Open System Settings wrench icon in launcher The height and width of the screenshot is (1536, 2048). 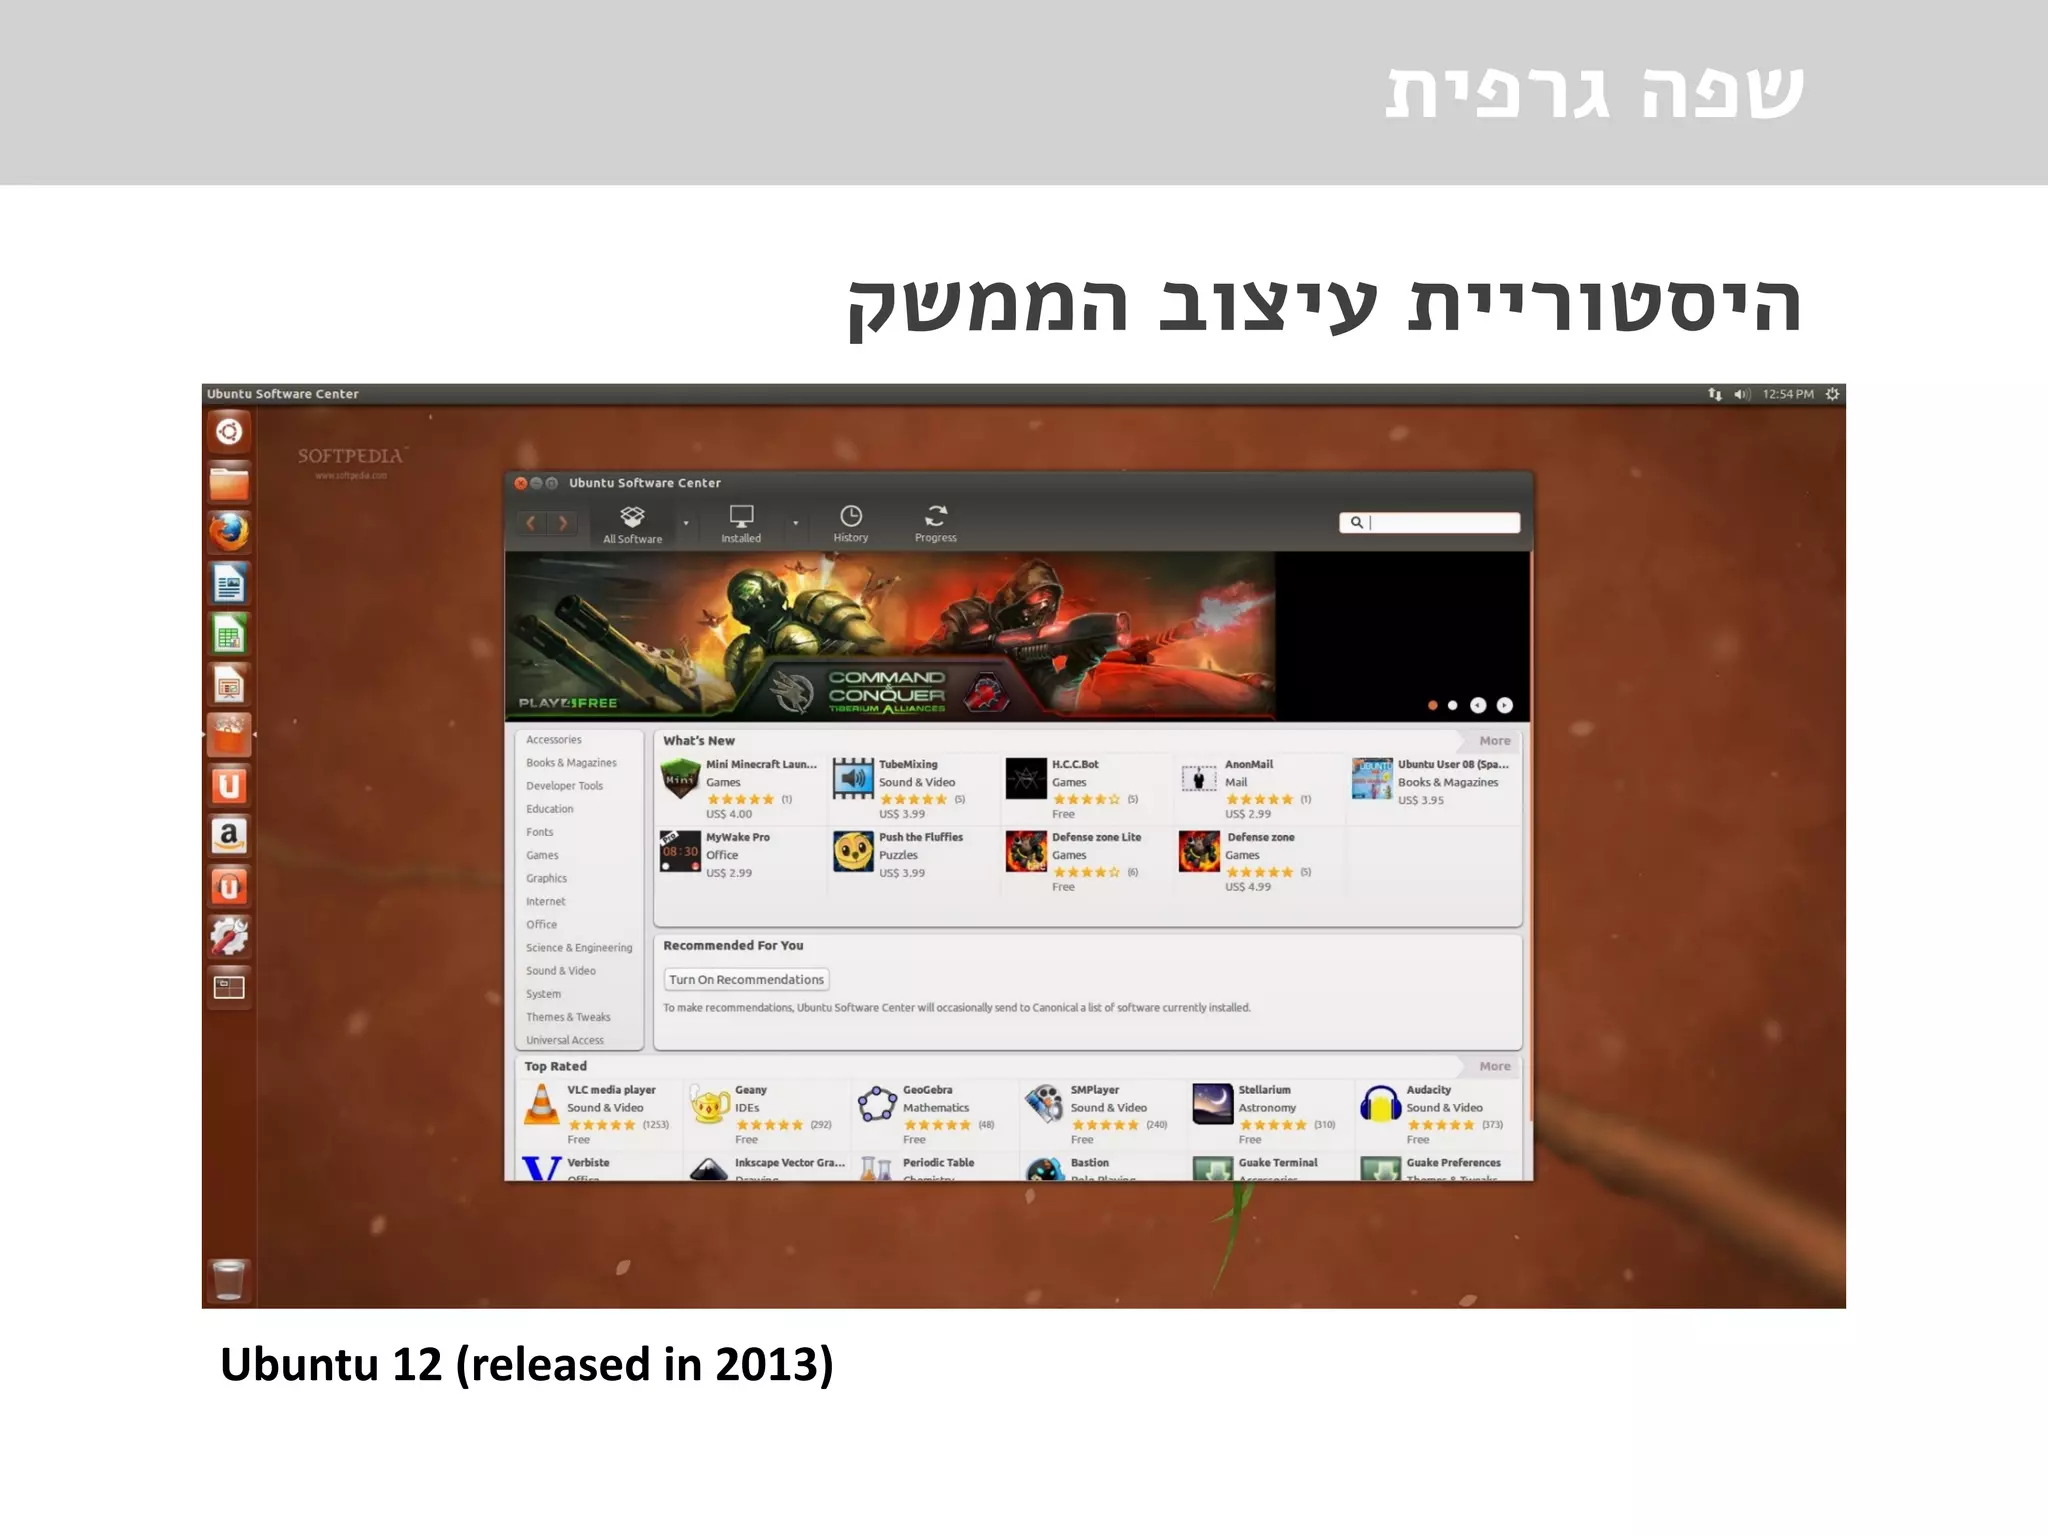click(229, 937)
